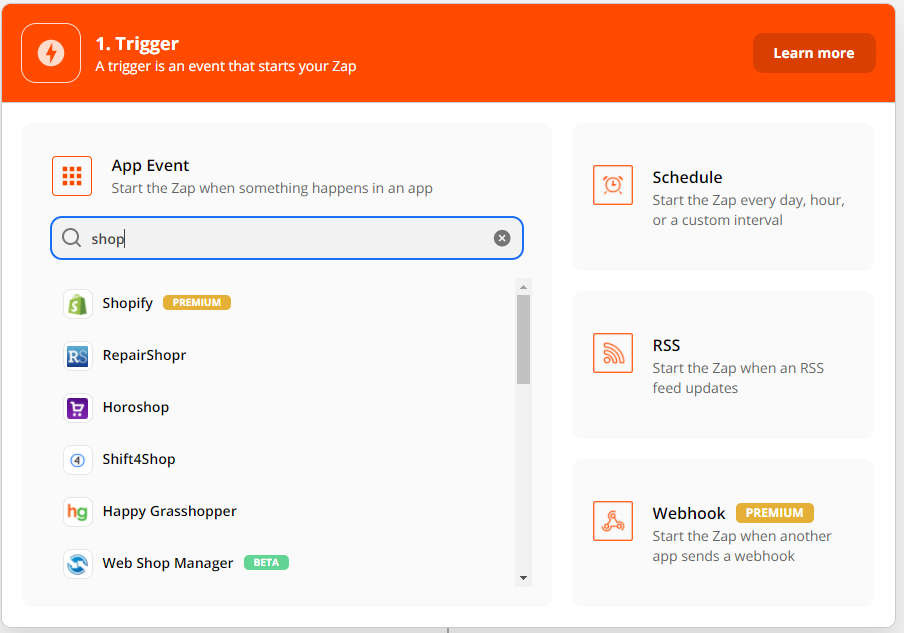This screenshot has height=633, width=904.
Task: Choose Web Shop Manager from the results
Action: tap(168, 563)
